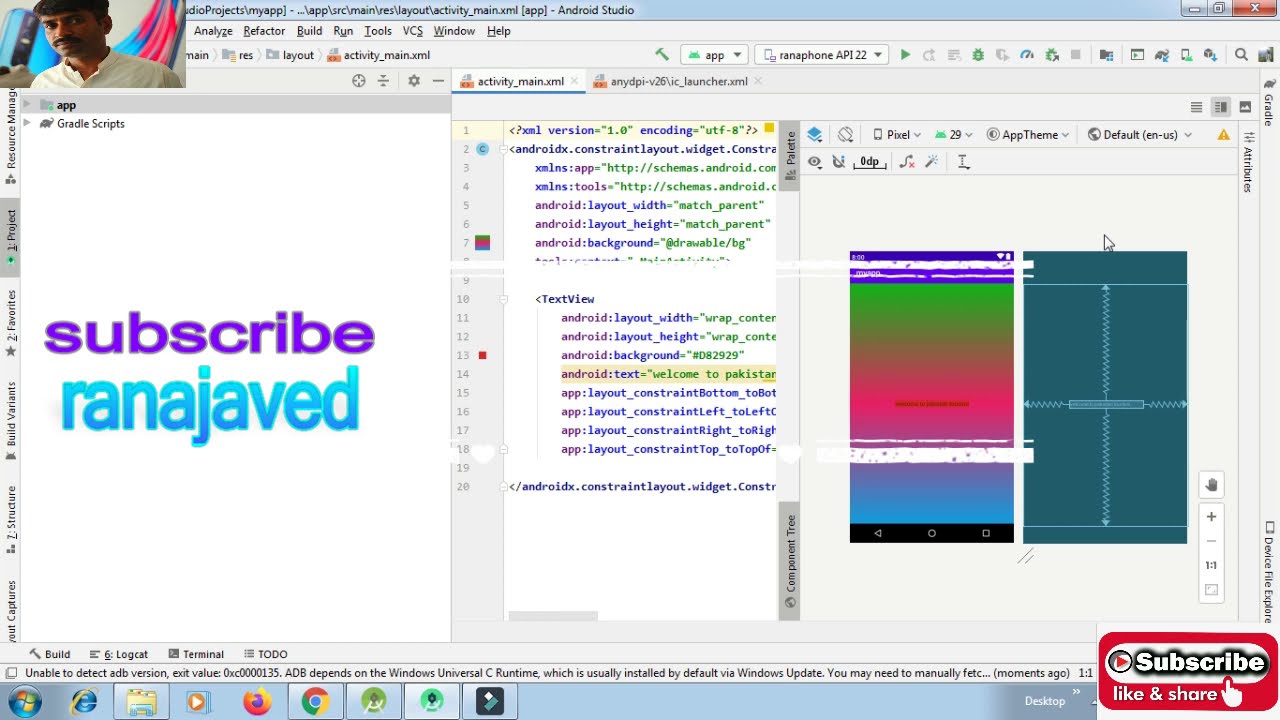Open Search Everywhere magnifier icon
The width and height of the screenshot is (1280, 720).
[x=1241, y=55]
